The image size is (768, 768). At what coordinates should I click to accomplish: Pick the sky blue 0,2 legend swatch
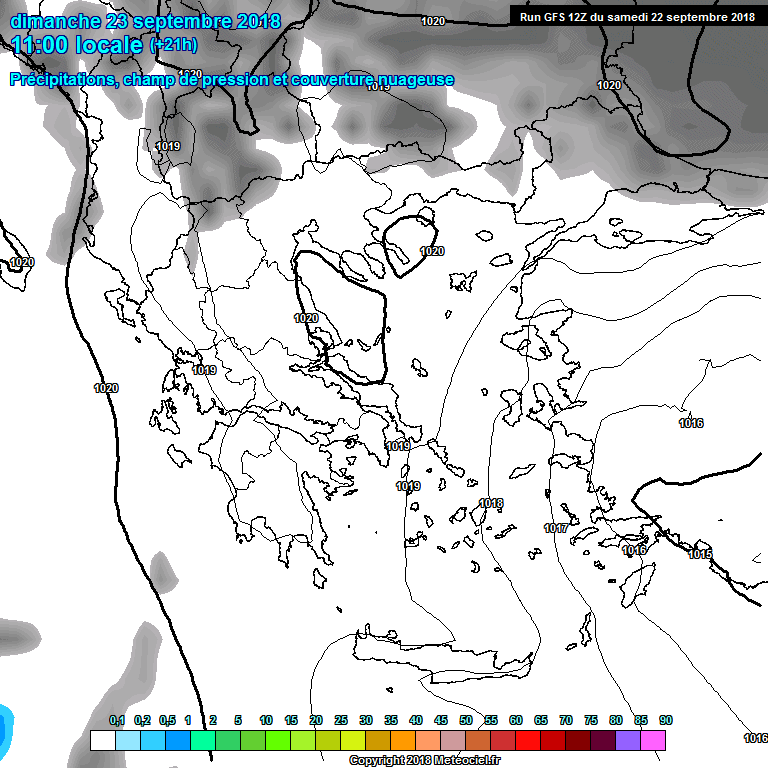pos(153,740)
